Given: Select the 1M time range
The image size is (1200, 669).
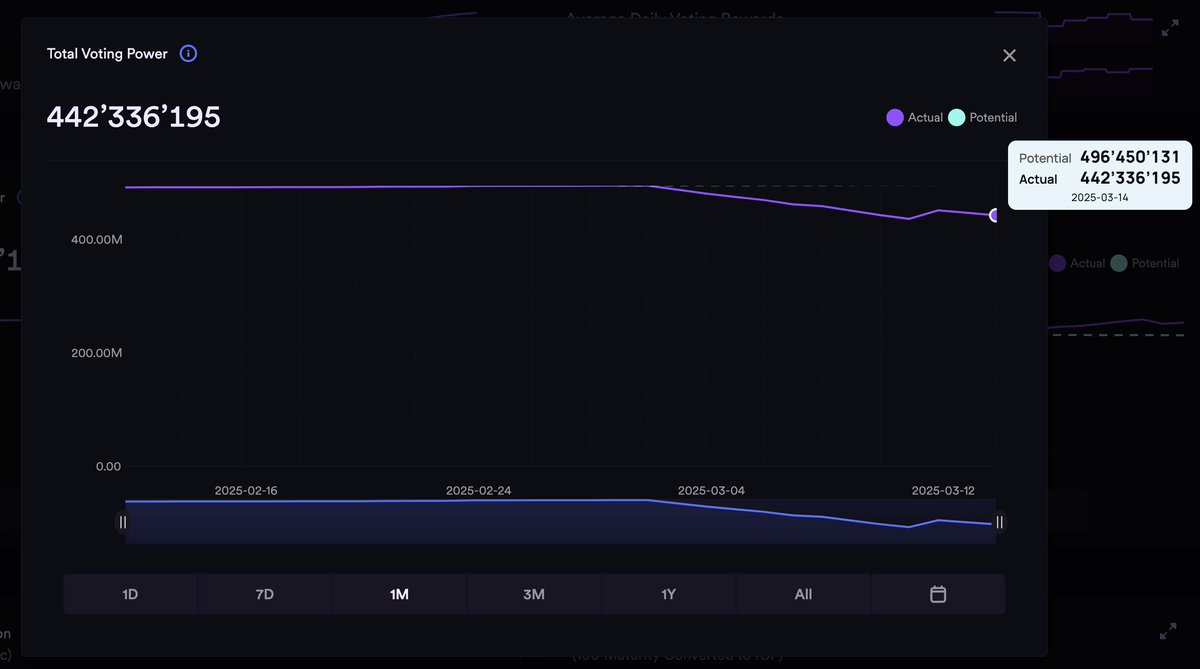Looking at the screenshot, I should tap(399, 594).
